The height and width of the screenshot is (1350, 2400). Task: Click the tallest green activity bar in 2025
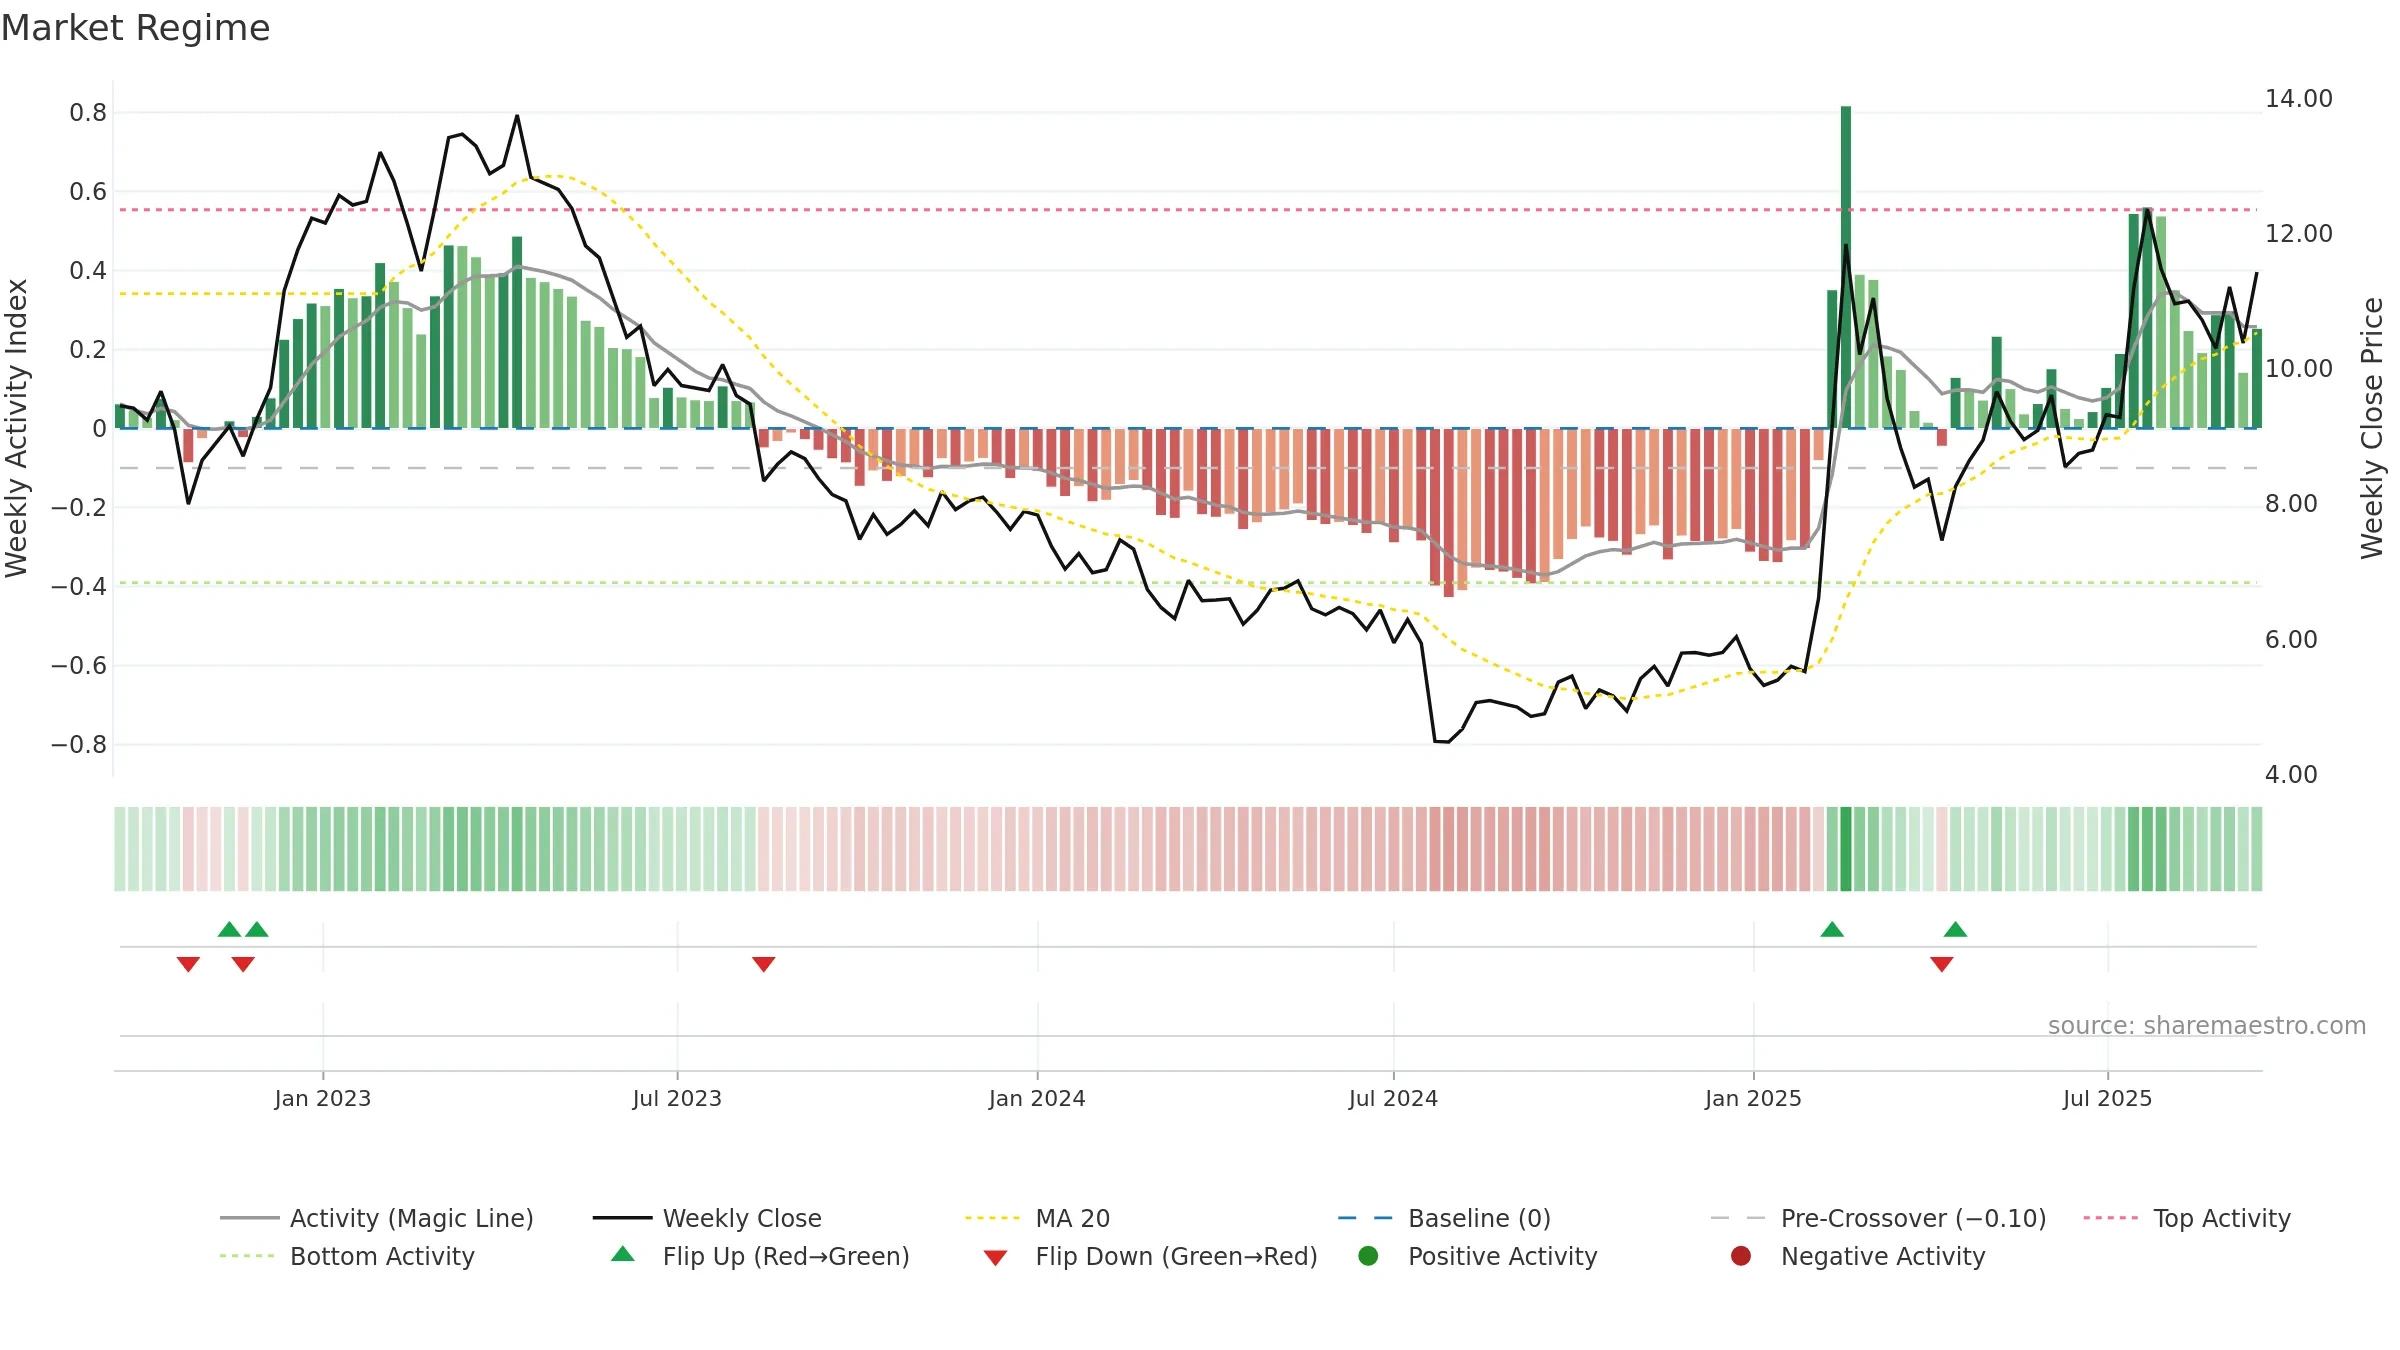pos(1846,267)
